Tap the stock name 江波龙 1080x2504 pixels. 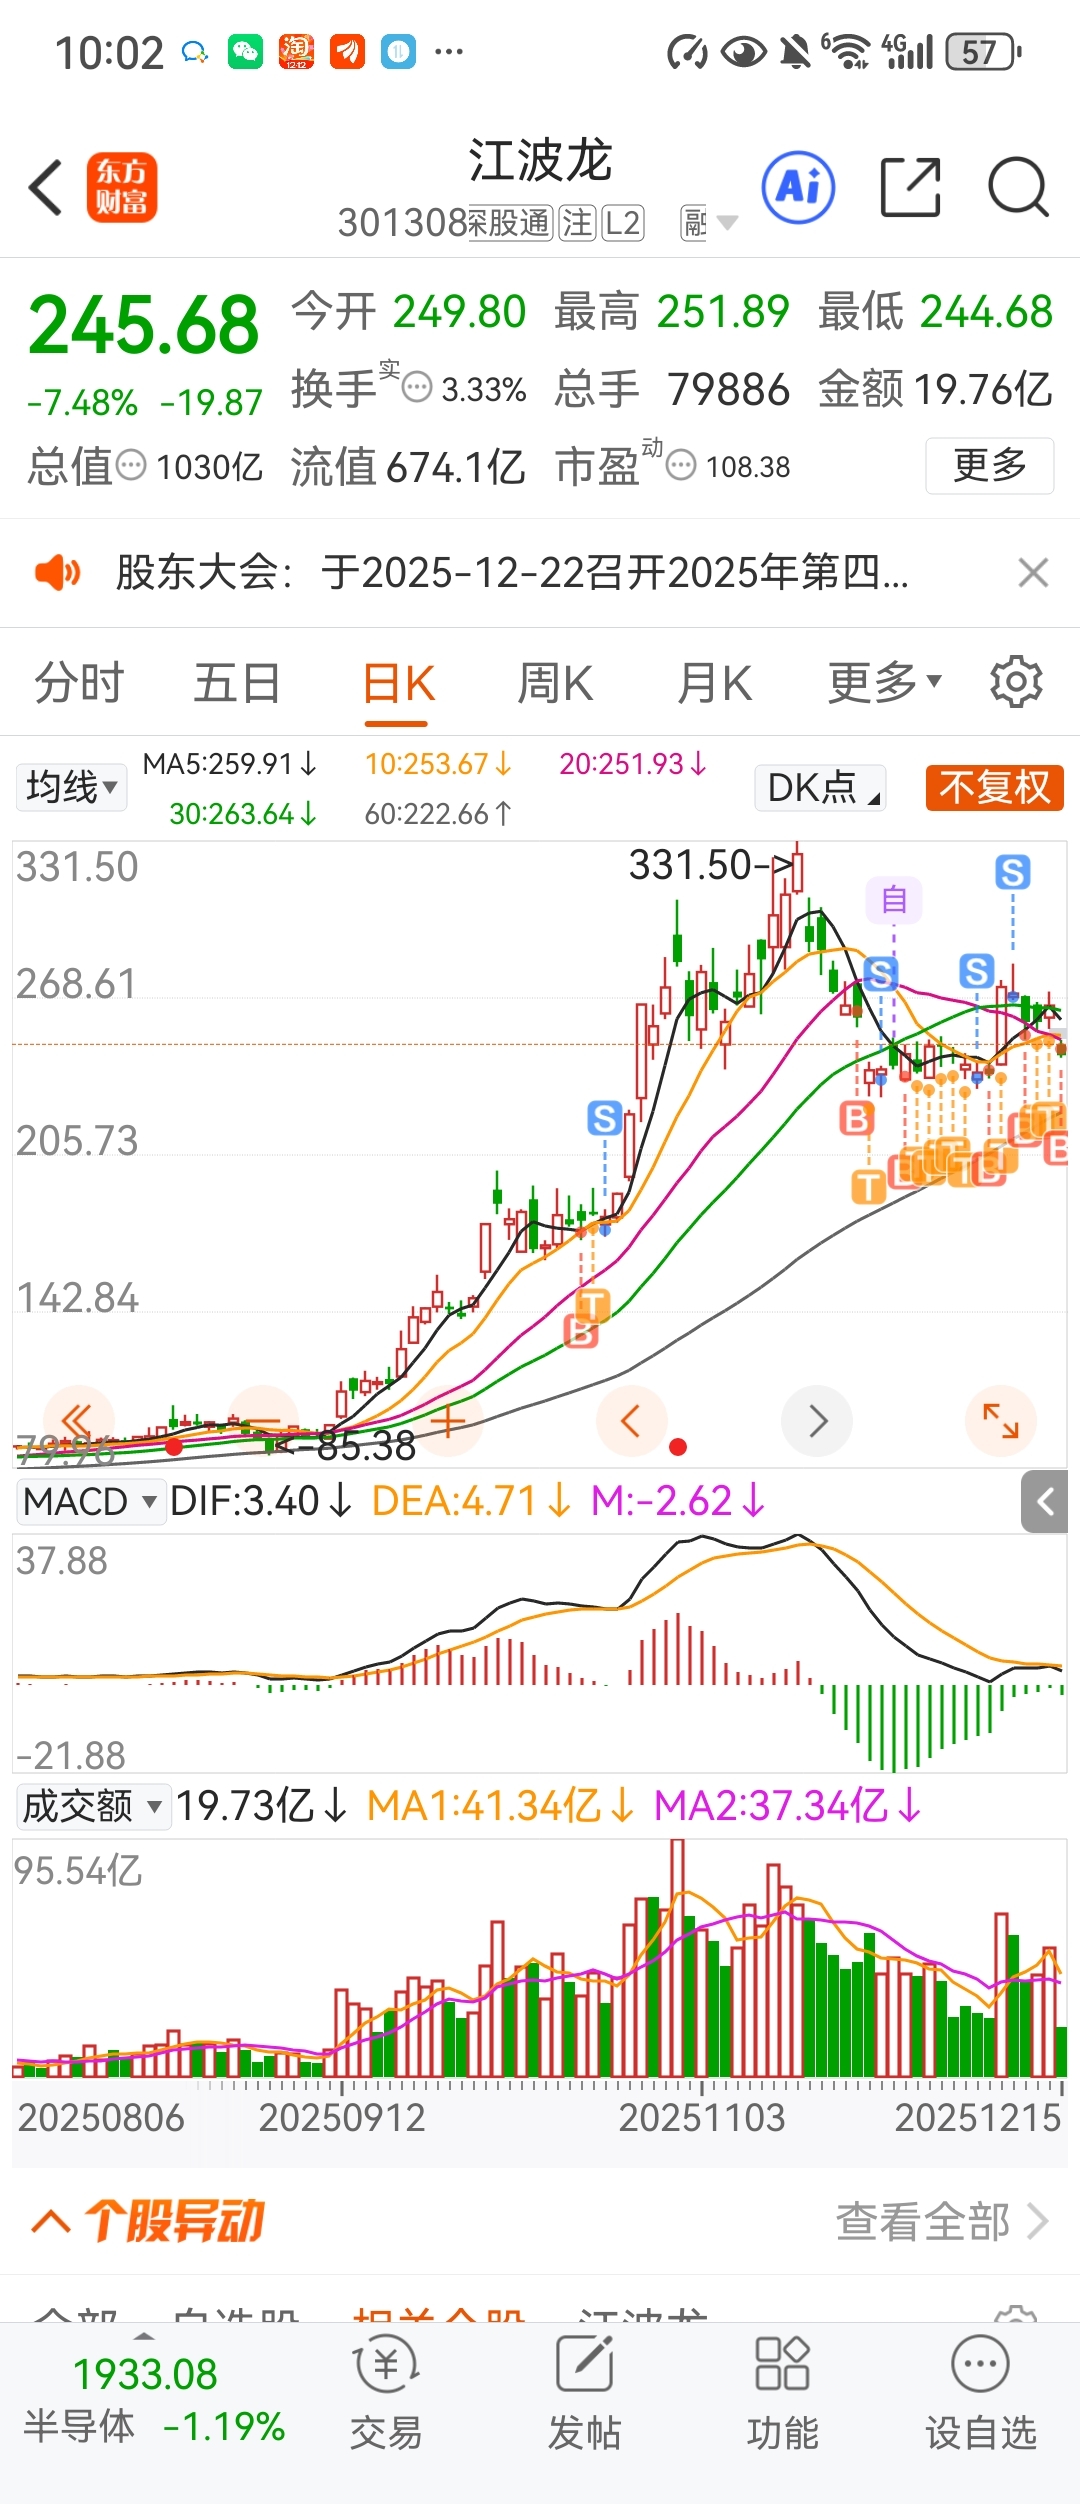tap(540, 161)
